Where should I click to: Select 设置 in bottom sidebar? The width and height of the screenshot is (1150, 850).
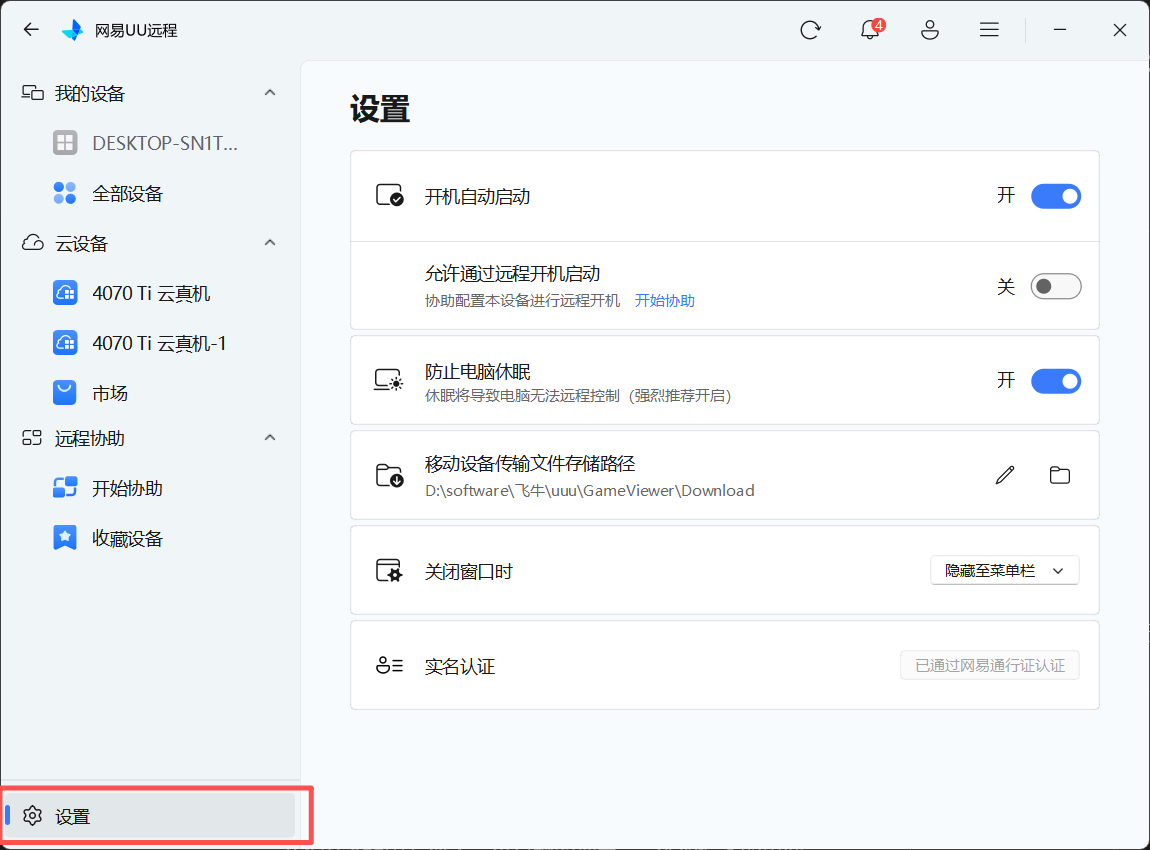(150, 816)
